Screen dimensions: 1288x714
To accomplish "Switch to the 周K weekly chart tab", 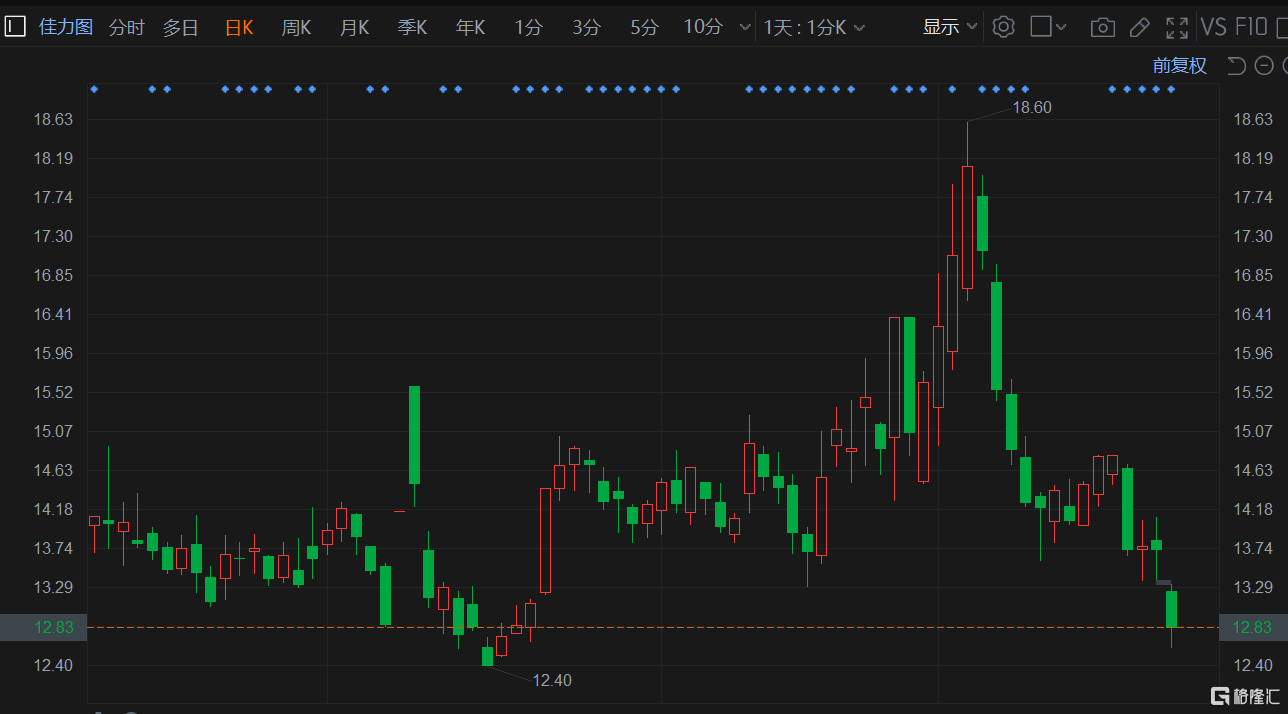I will 296,27.
